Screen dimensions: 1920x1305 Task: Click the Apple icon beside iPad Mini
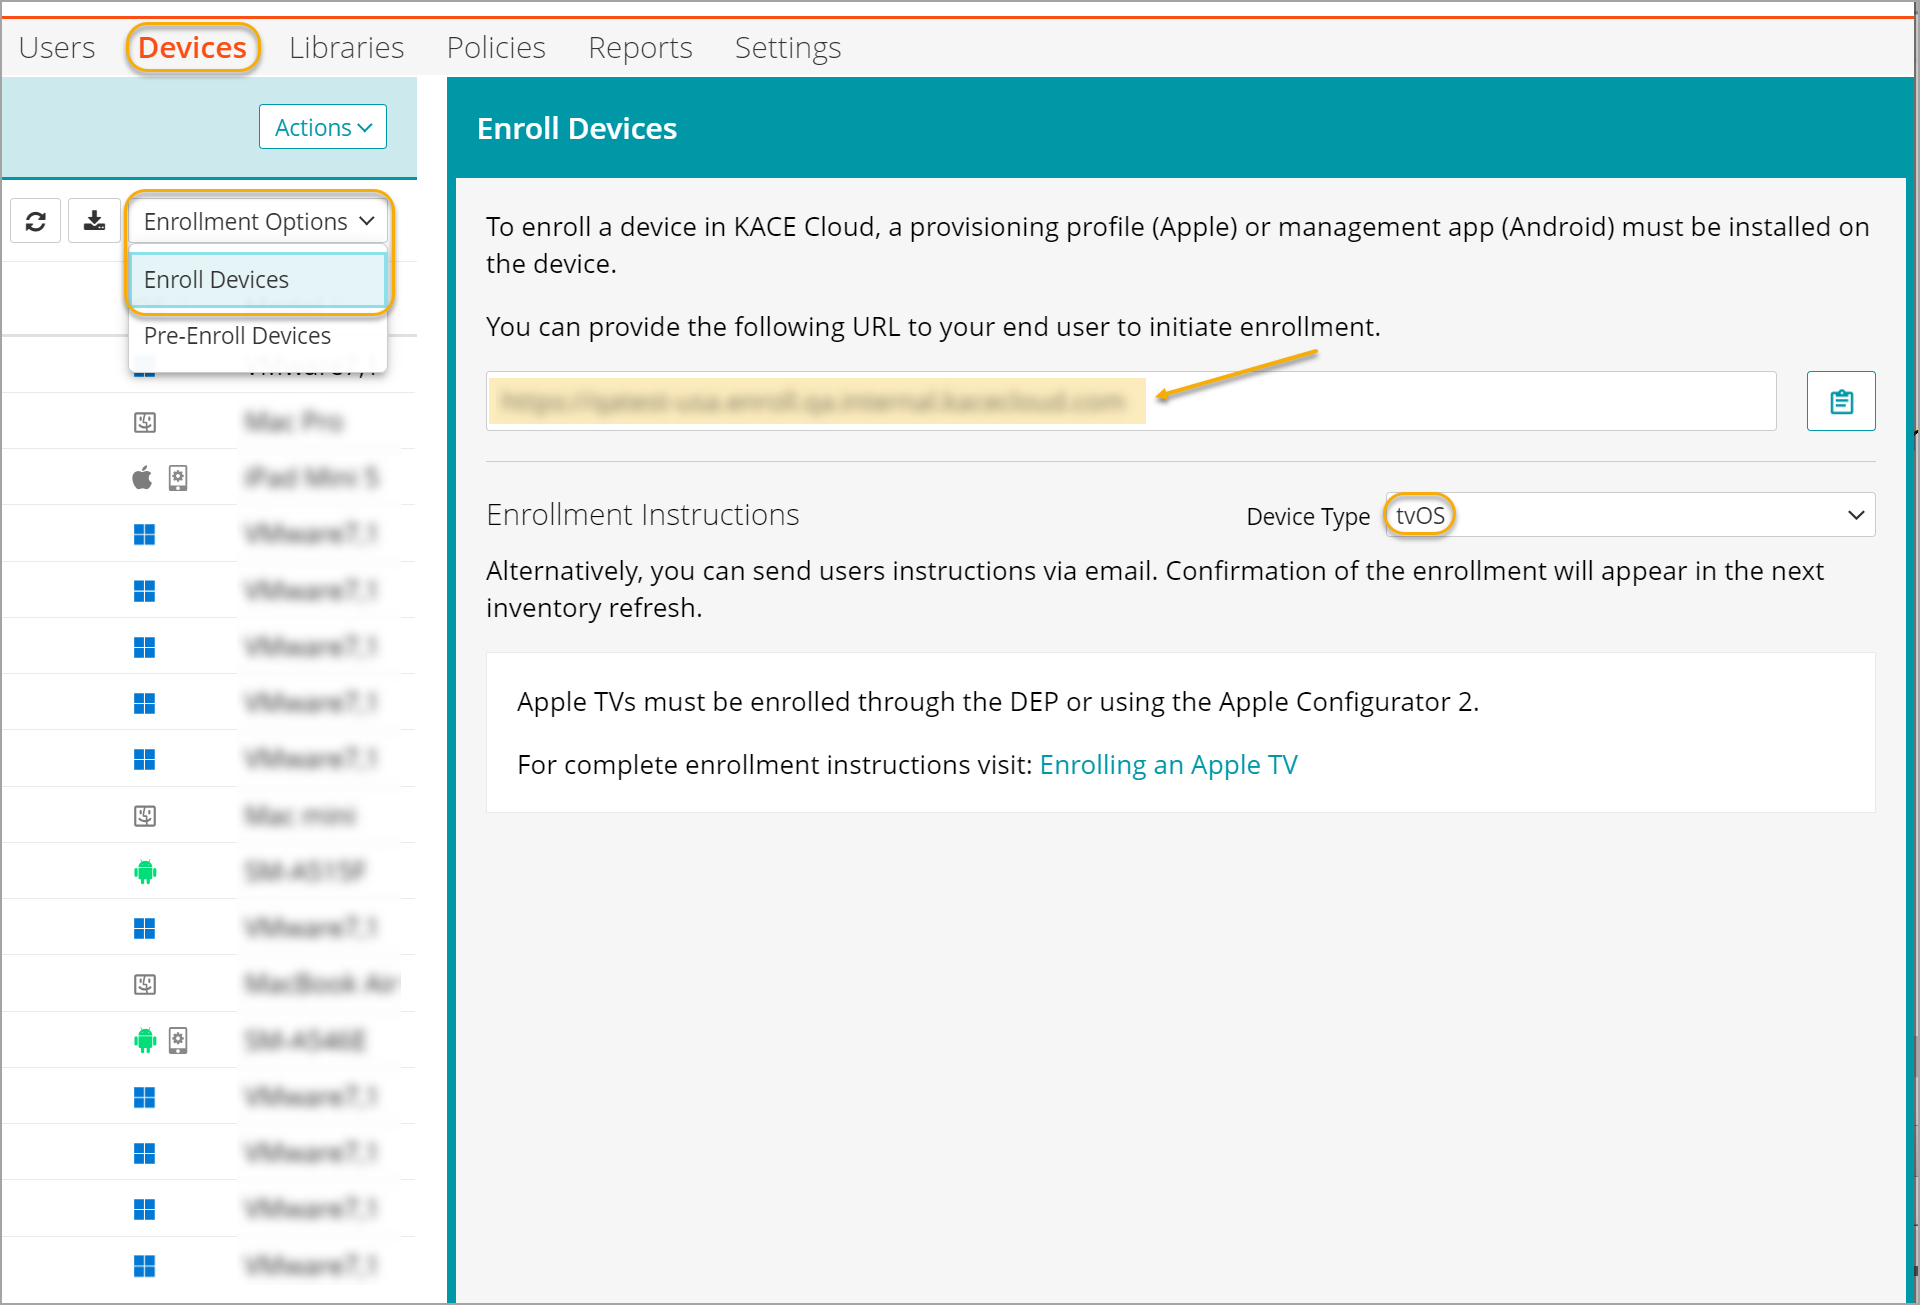[x=143, y=478]
